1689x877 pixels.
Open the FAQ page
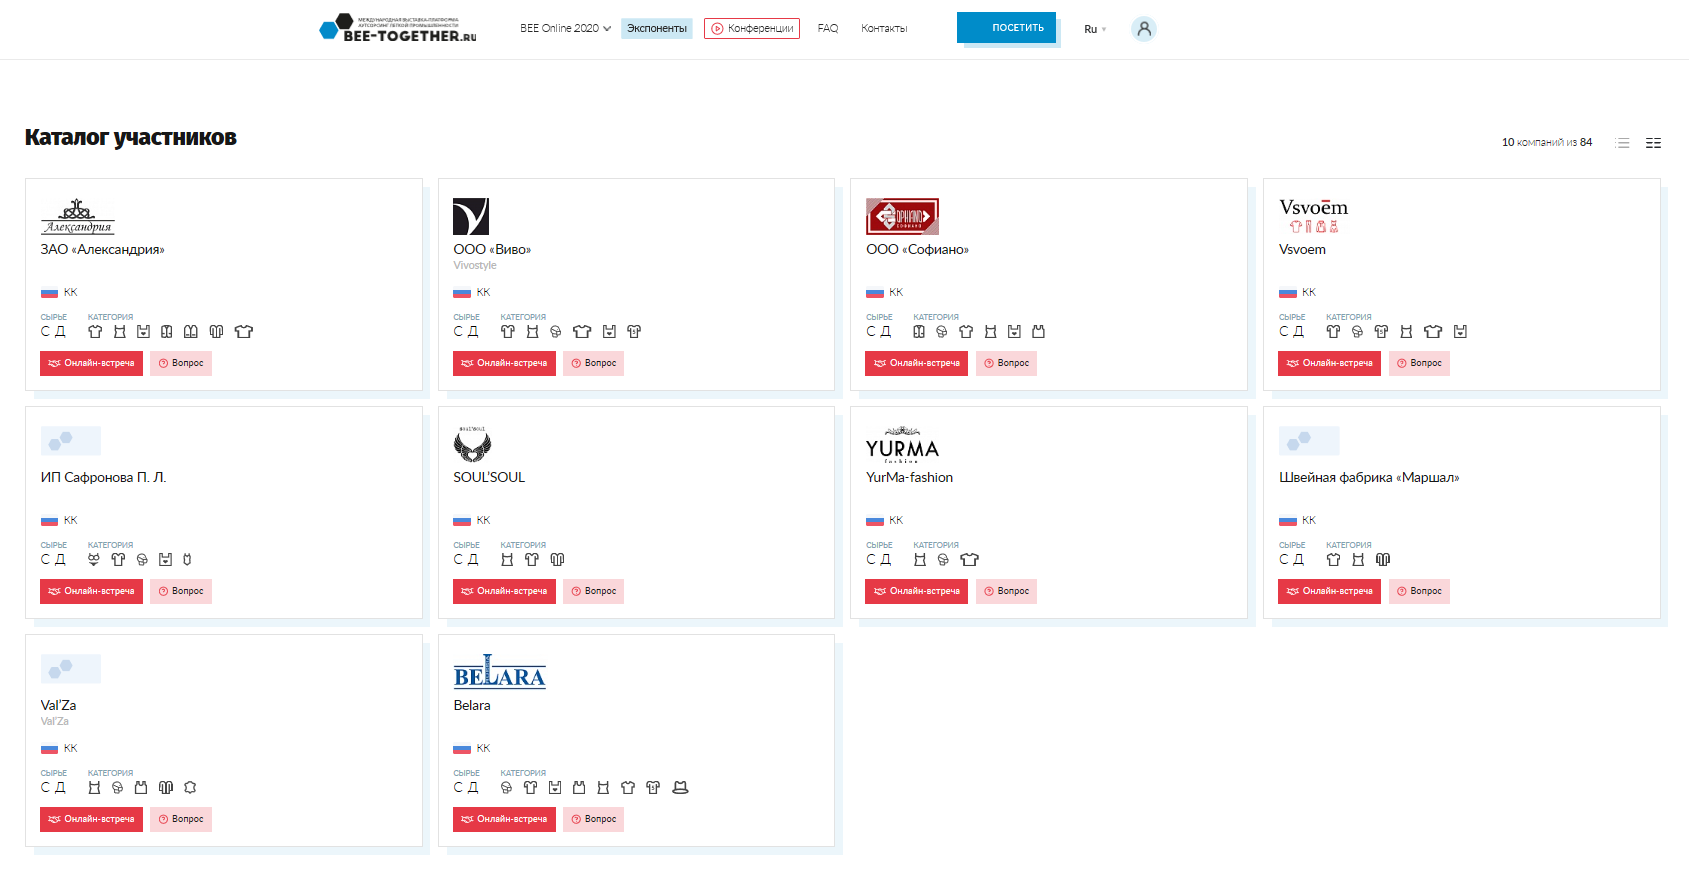pyautogui.click(x=827, y=28)
